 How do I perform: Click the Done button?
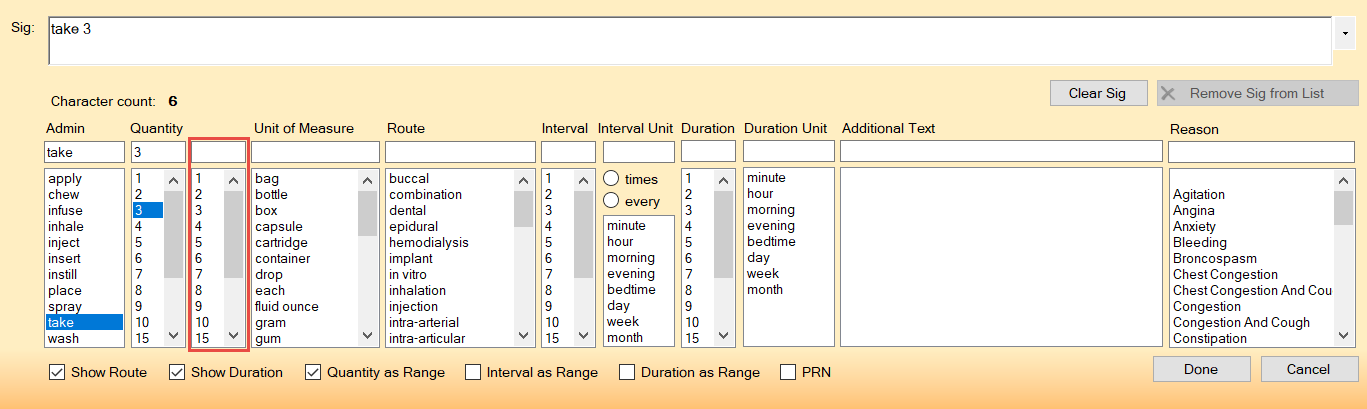1201,369
